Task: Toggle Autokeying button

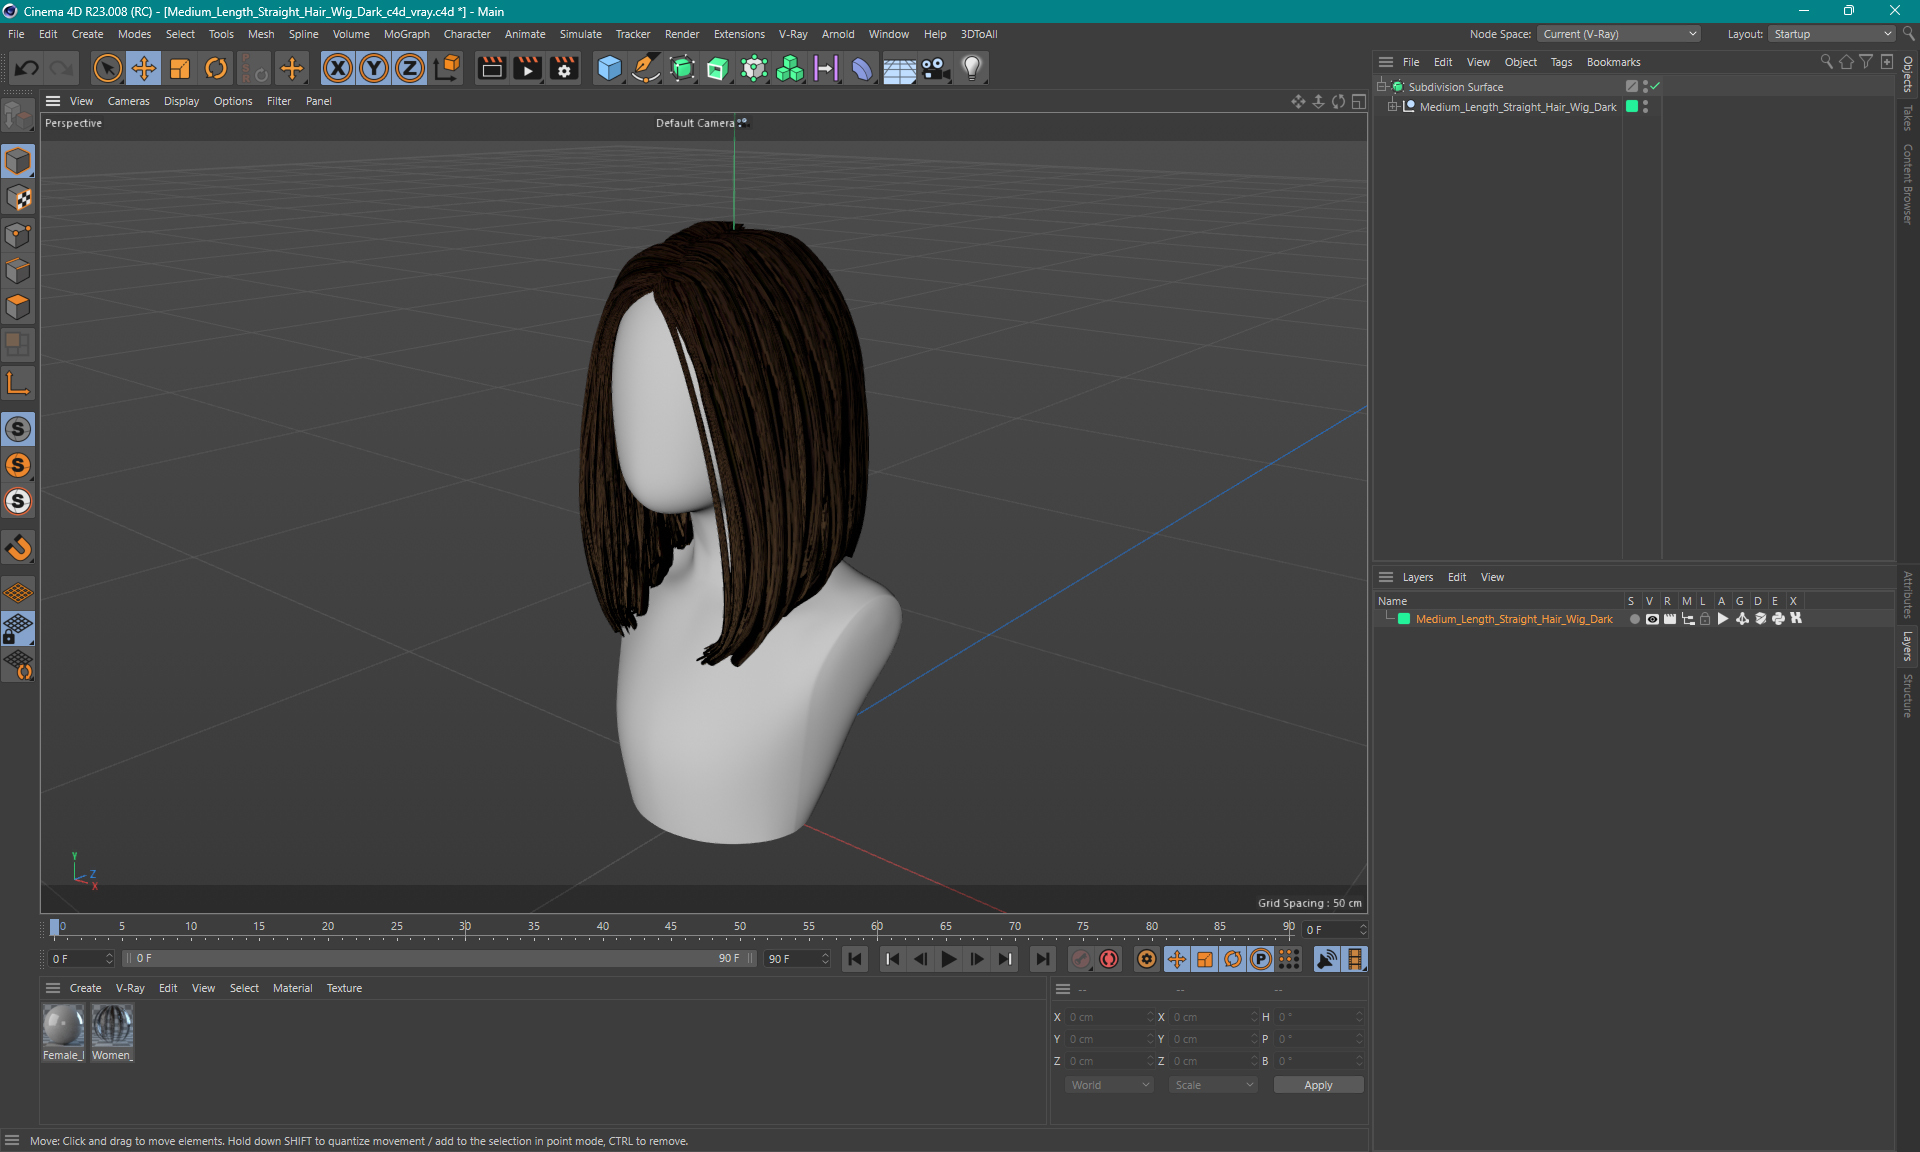Action: [1109, 959]
